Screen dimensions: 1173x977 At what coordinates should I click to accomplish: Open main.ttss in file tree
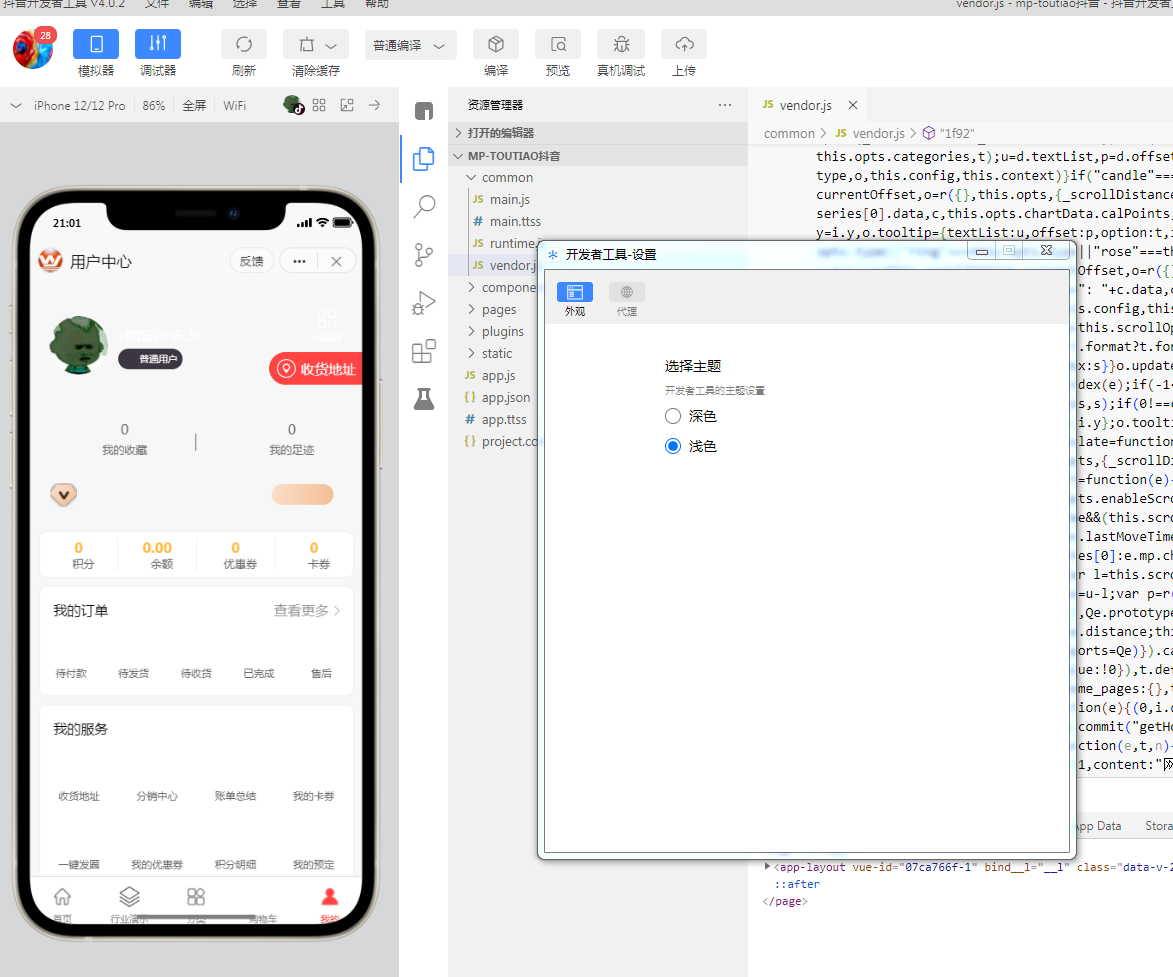pos(515,221)
